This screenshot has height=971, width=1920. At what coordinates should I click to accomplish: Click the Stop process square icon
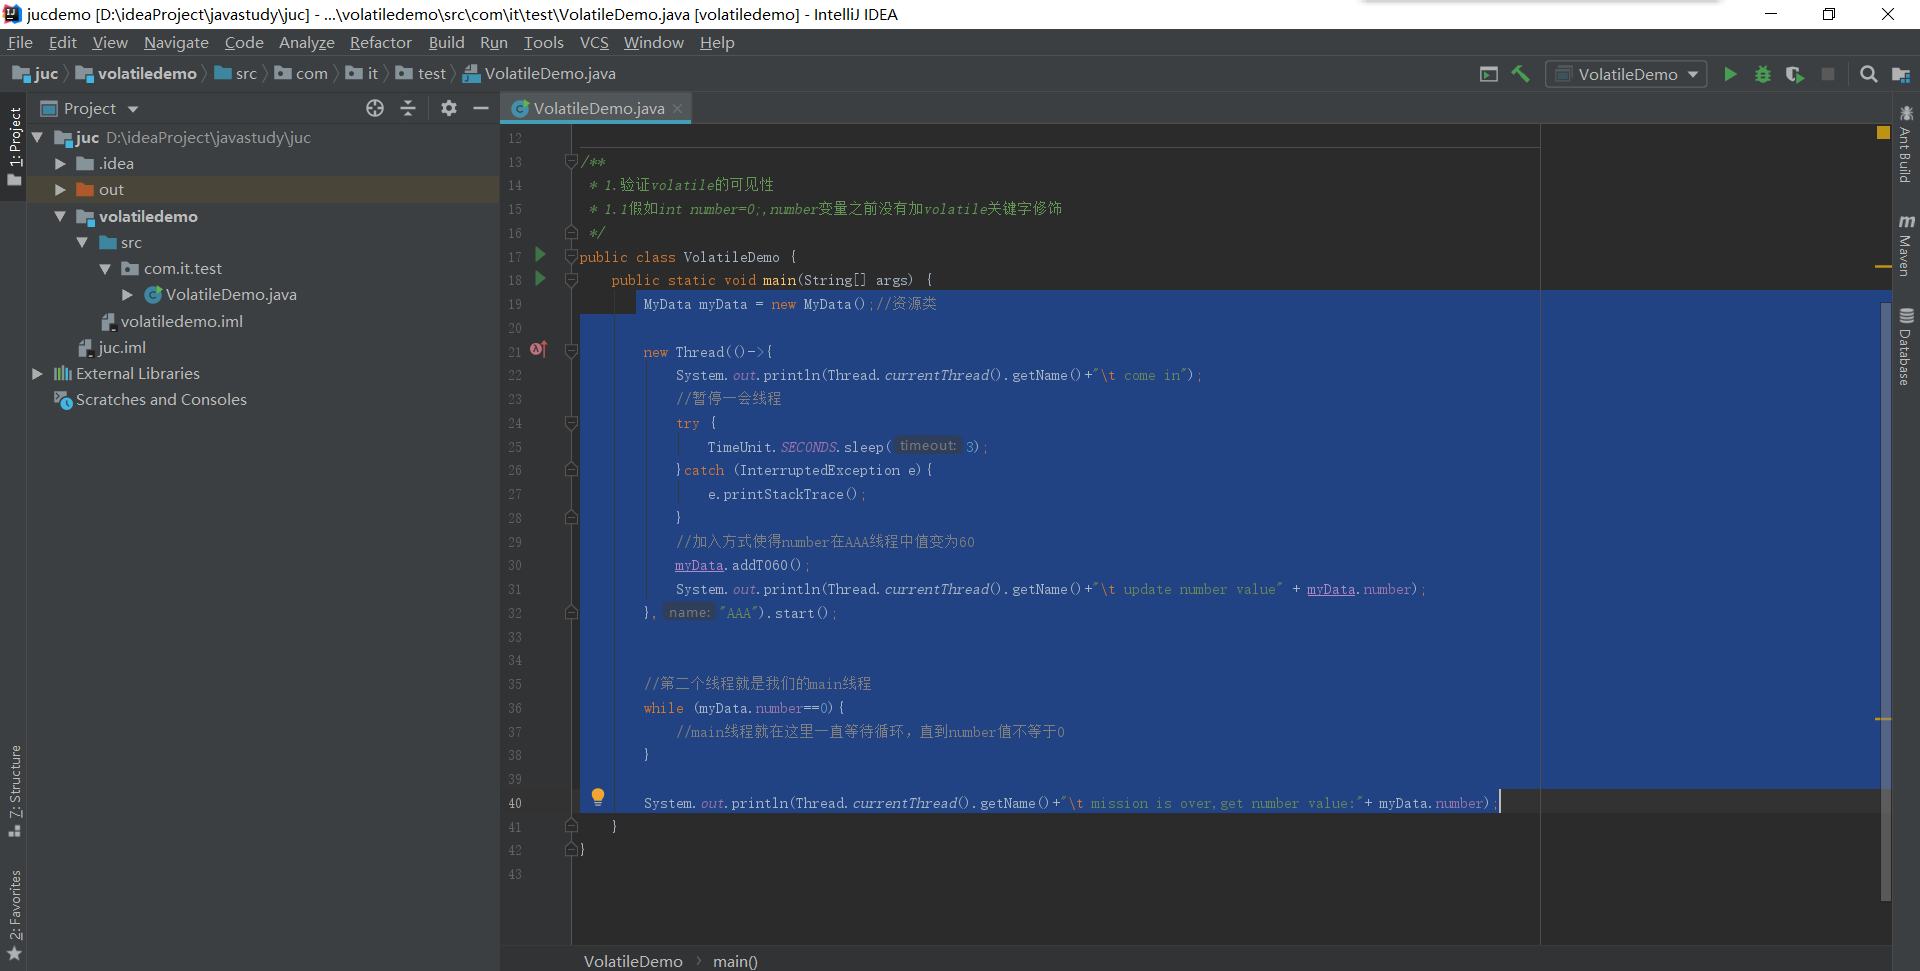[x=1828, y=74]
